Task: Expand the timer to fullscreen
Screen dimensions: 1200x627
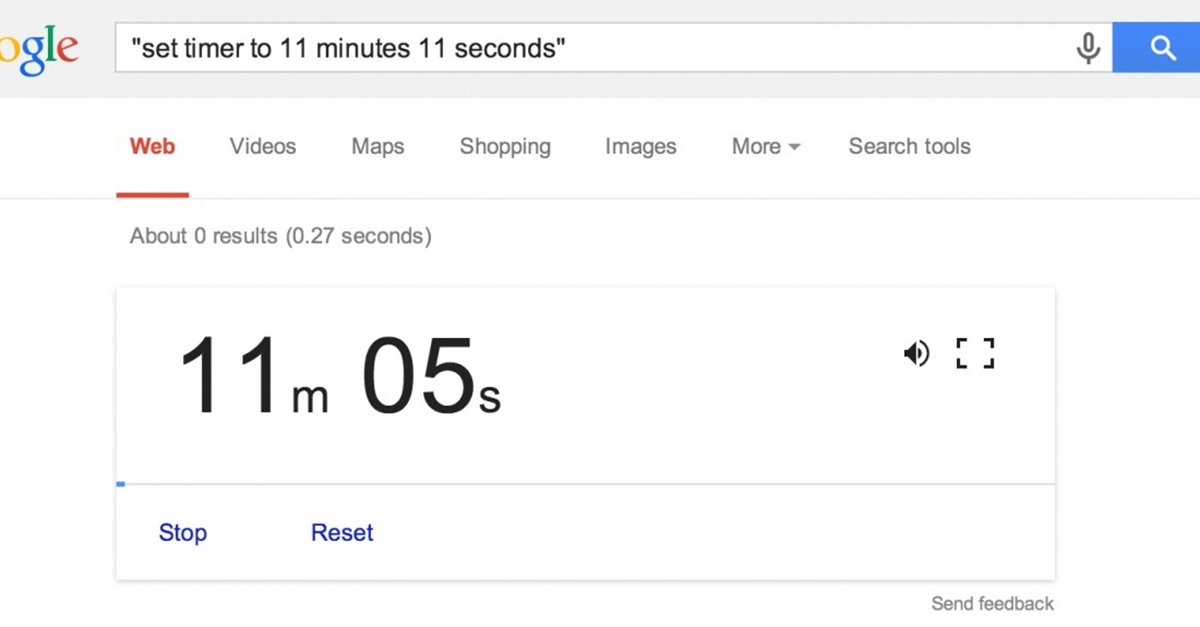Action: 975,353
